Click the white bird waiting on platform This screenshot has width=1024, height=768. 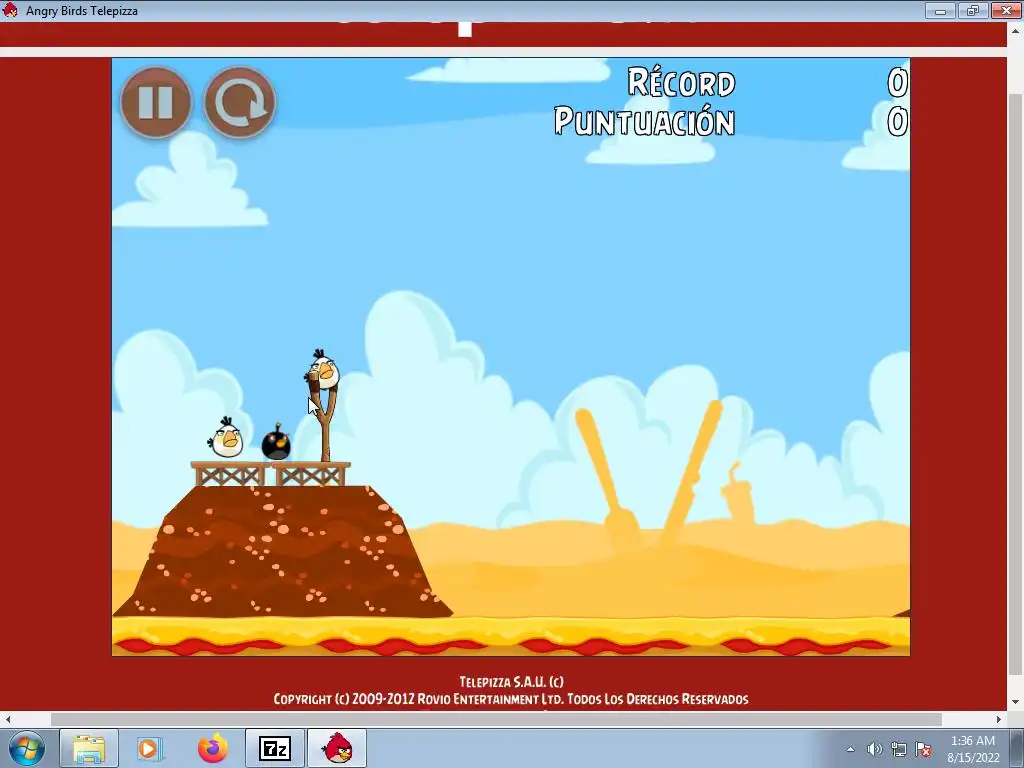[x=227, y=440]
